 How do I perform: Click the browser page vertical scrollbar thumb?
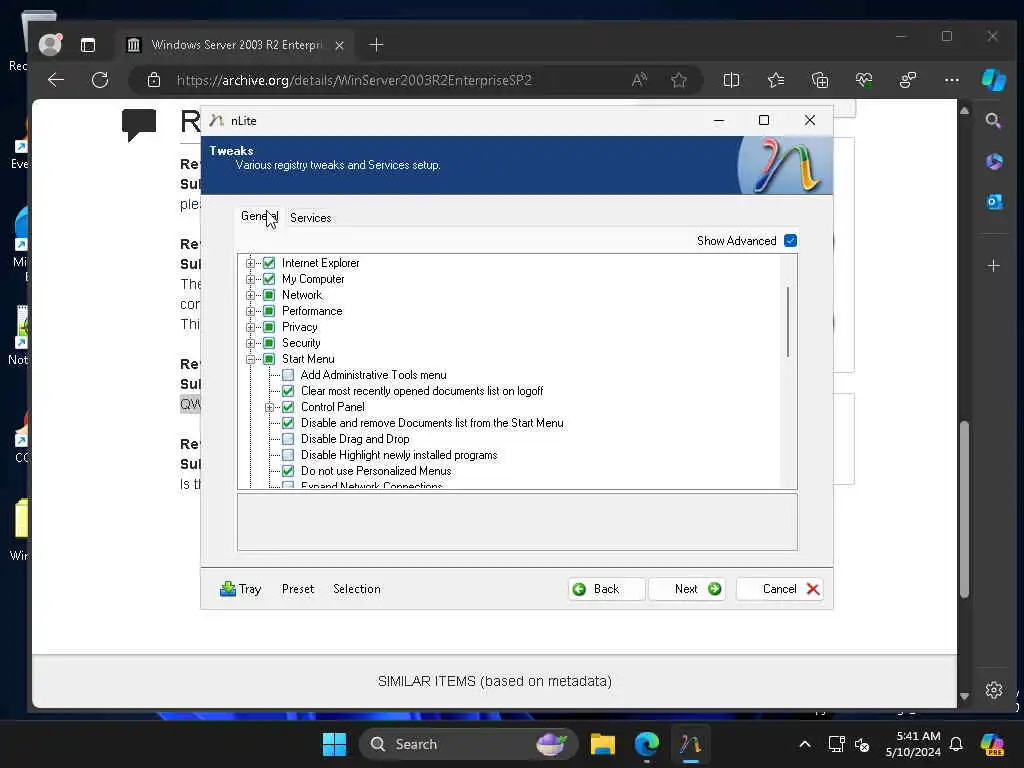click(964, 509)
